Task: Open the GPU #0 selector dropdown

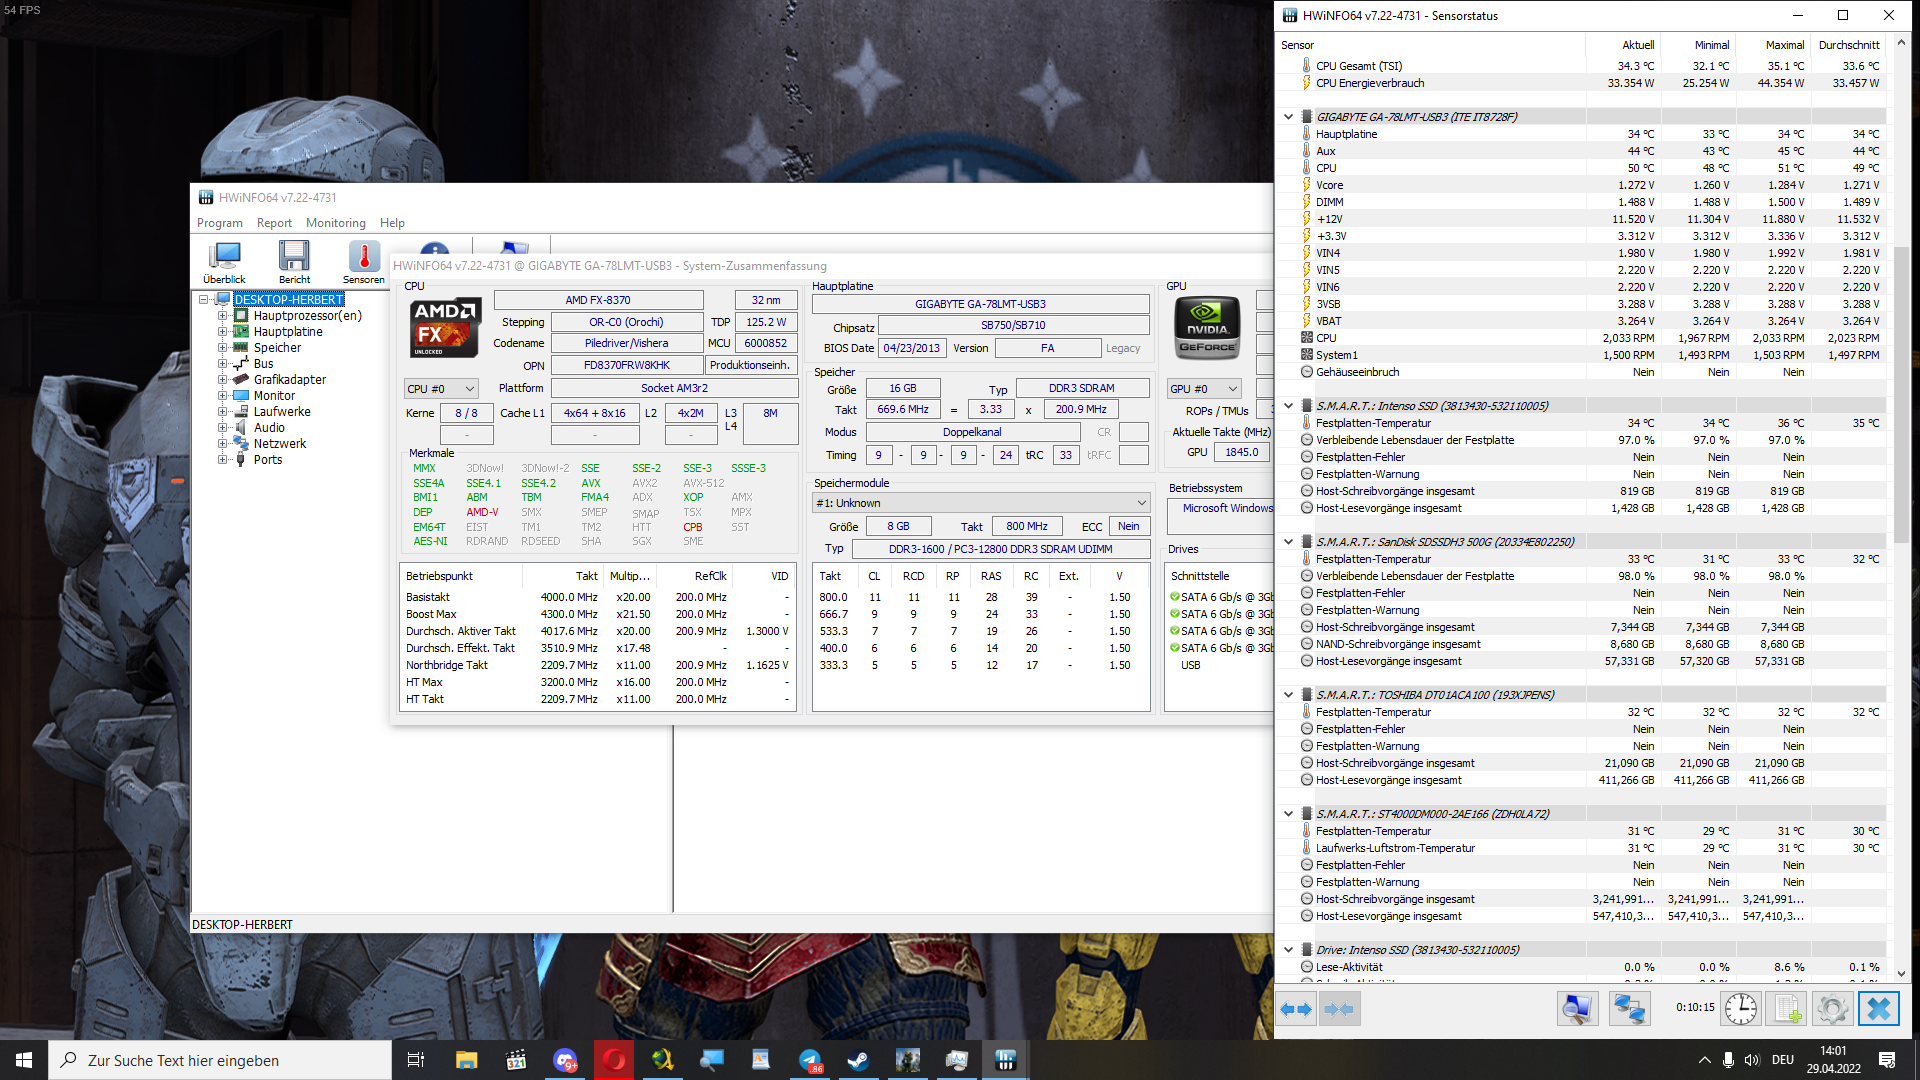Action: click(1204, 389)
